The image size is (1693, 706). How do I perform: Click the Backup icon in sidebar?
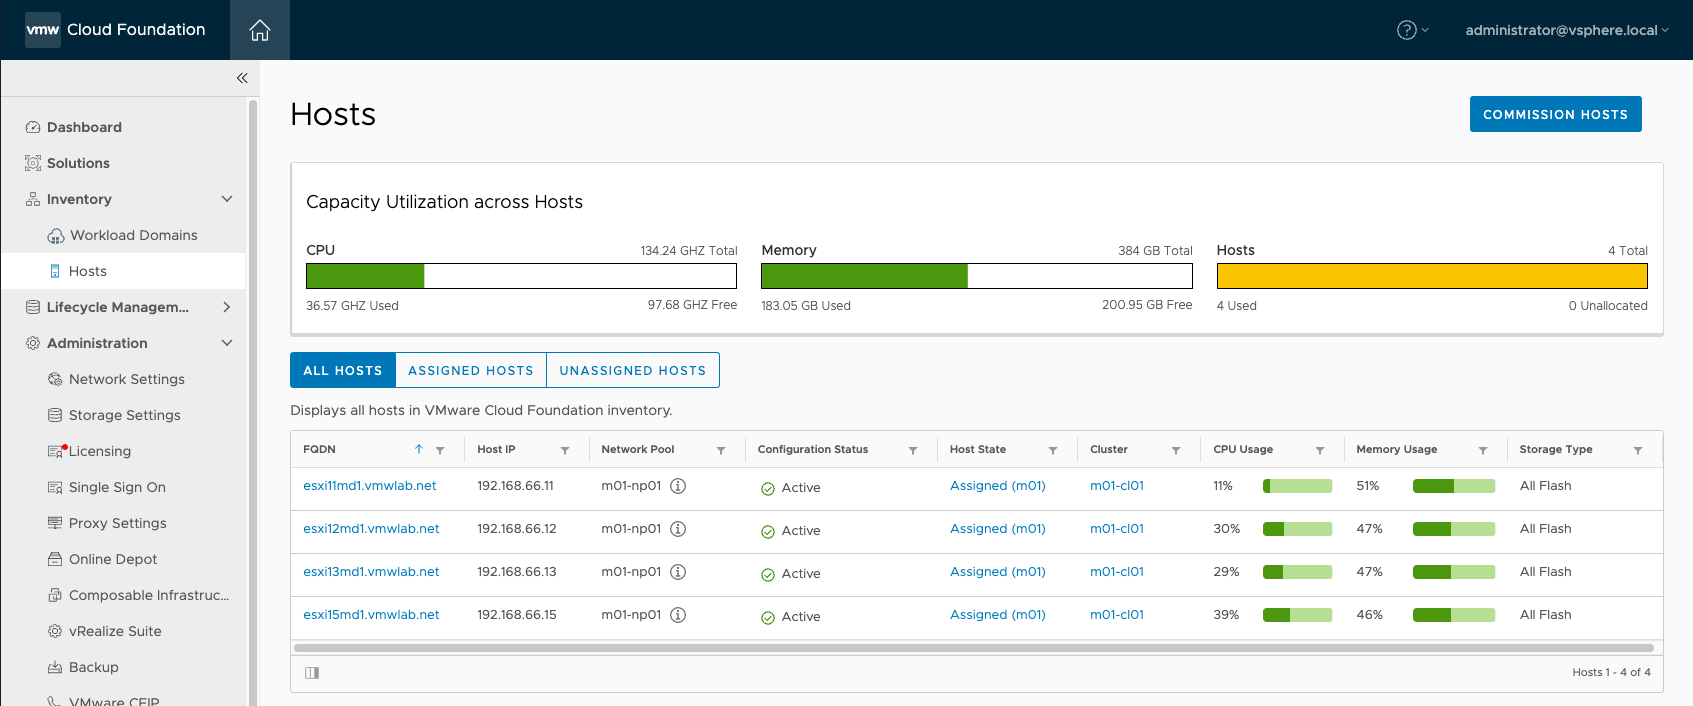[x=55, y=667]
